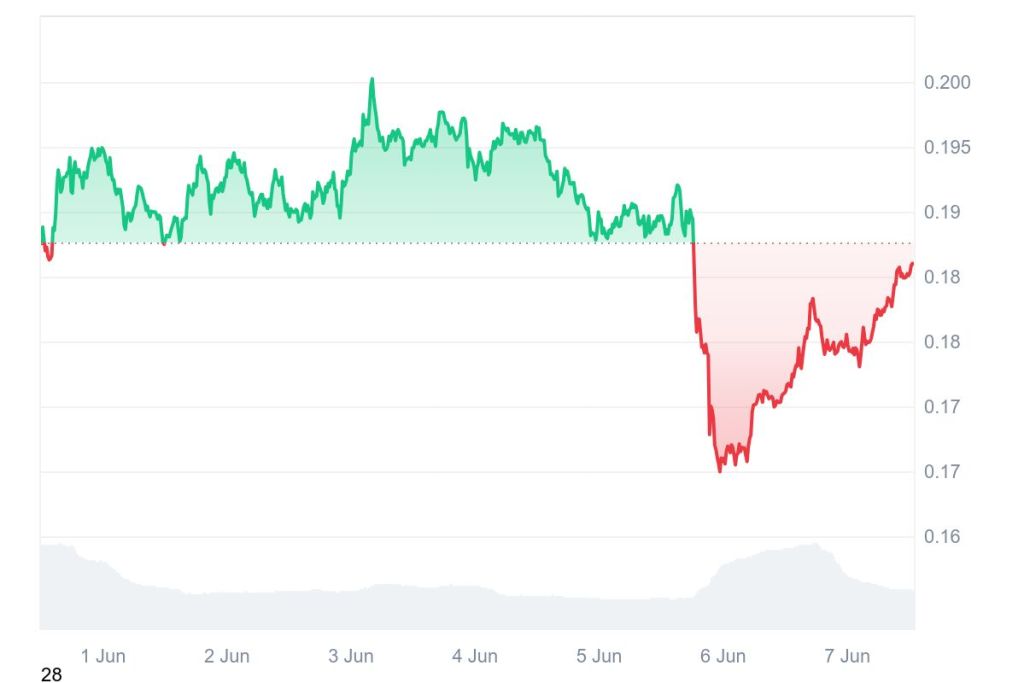Select 4 Jun on the time axis

tap(475, 657)
